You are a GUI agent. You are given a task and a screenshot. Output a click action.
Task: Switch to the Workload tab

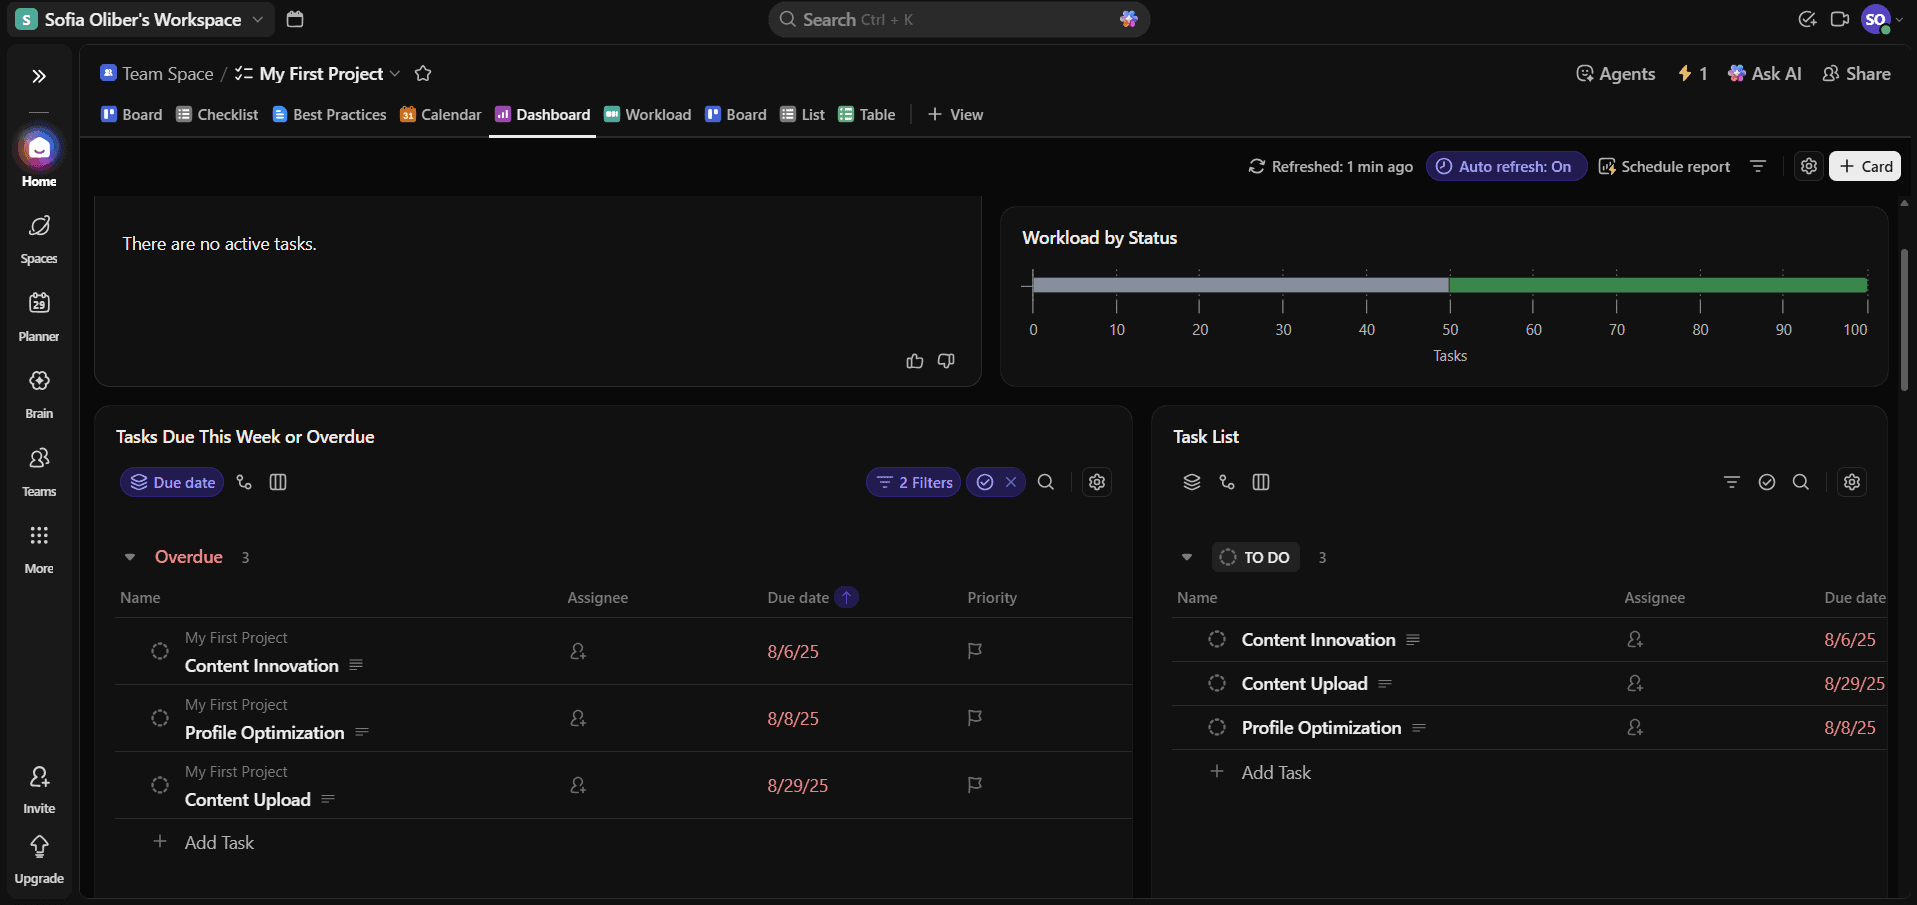click(648, 115)
